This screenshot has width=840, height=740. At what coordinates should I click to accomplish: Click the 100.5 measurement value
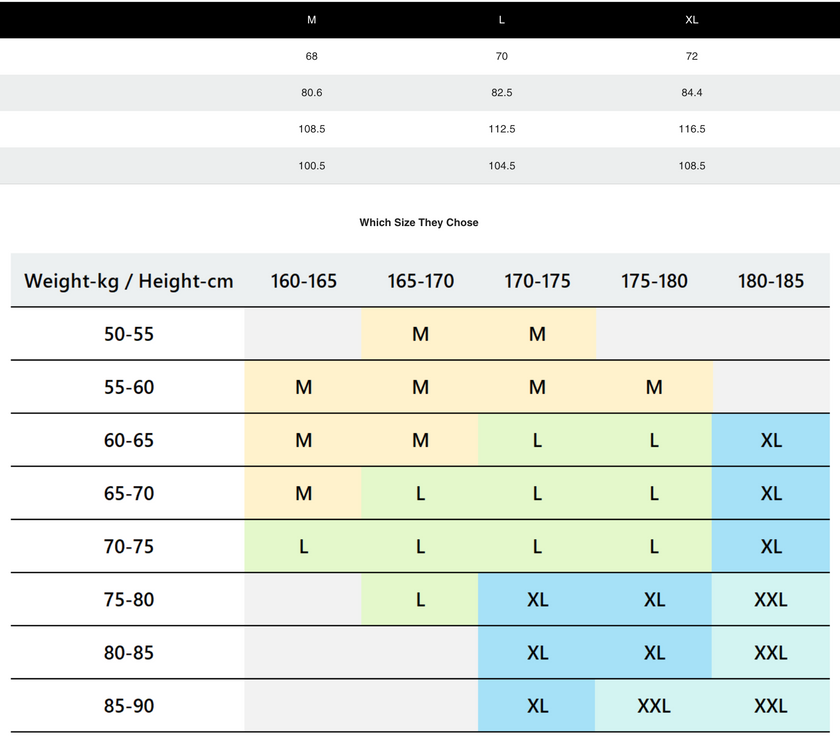[x=311, y=166]
